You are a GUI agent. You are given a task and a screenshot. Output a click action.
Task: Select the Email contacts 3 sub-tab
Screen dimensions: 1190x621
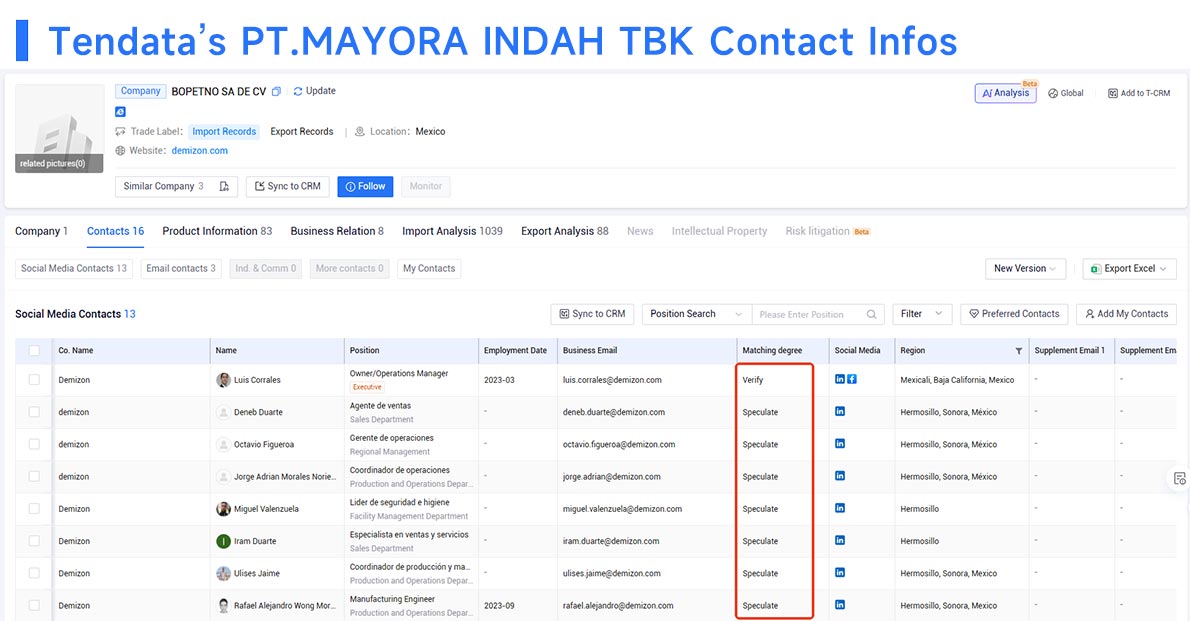pyautogui.click(x=181, y=269)
